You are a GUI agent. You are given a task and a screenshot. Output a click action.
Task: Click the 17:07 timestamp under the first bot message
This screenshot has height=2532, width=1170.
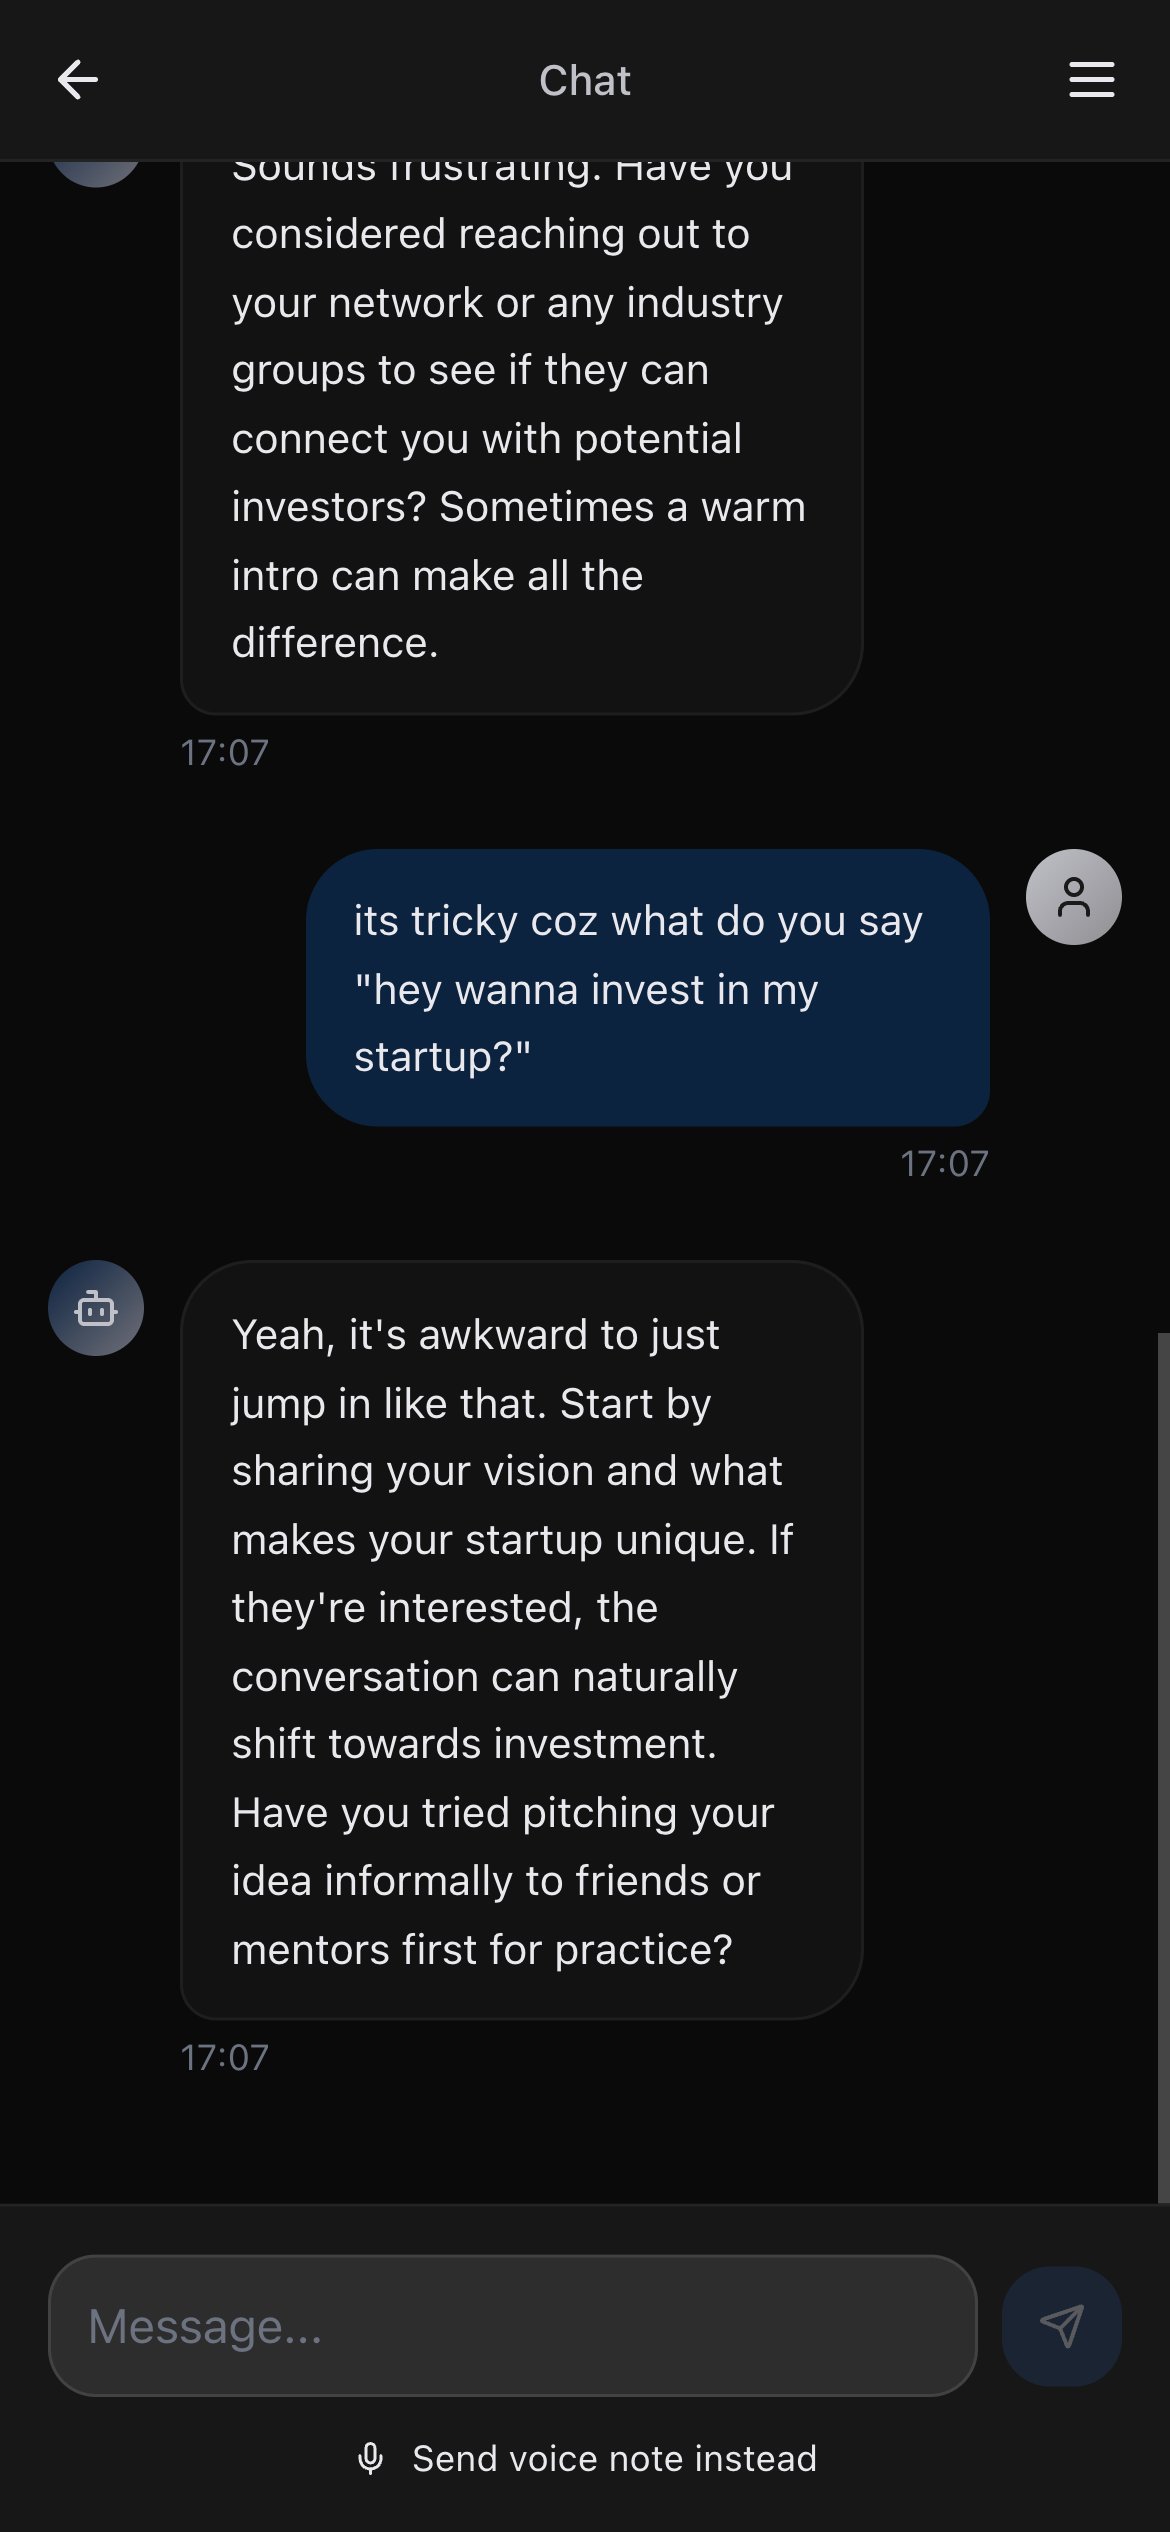pos(225,753)
